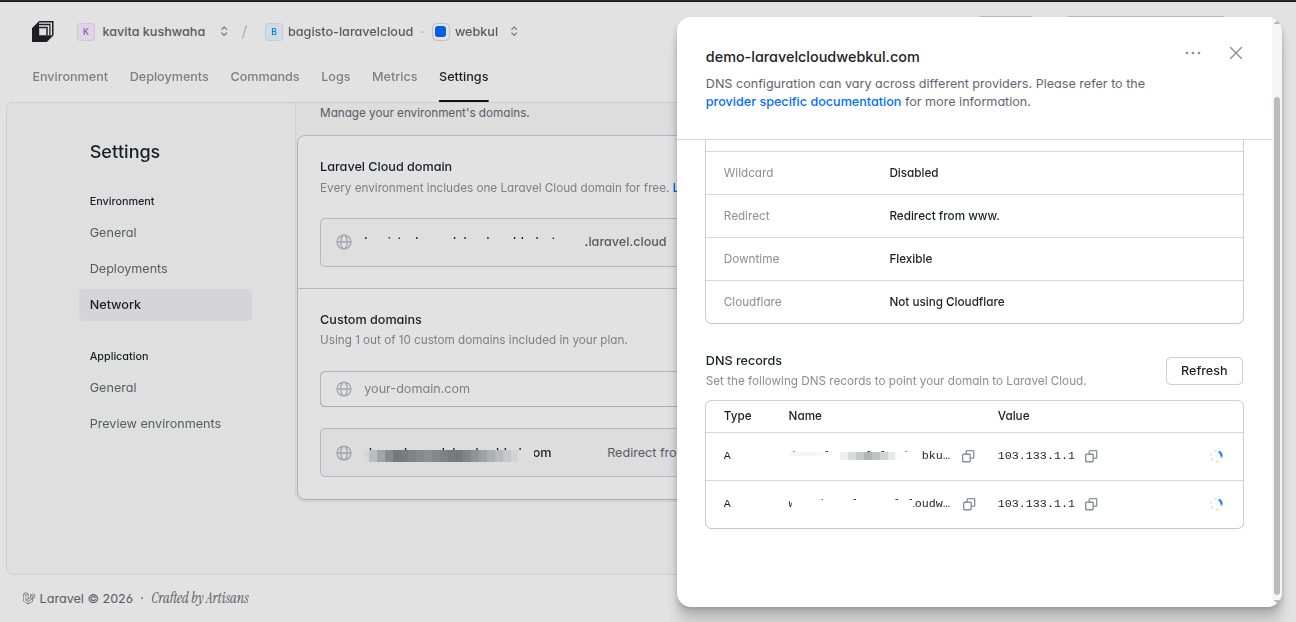
Task: Copy the value of the first A record
Action: click(x=1091, y=456)
